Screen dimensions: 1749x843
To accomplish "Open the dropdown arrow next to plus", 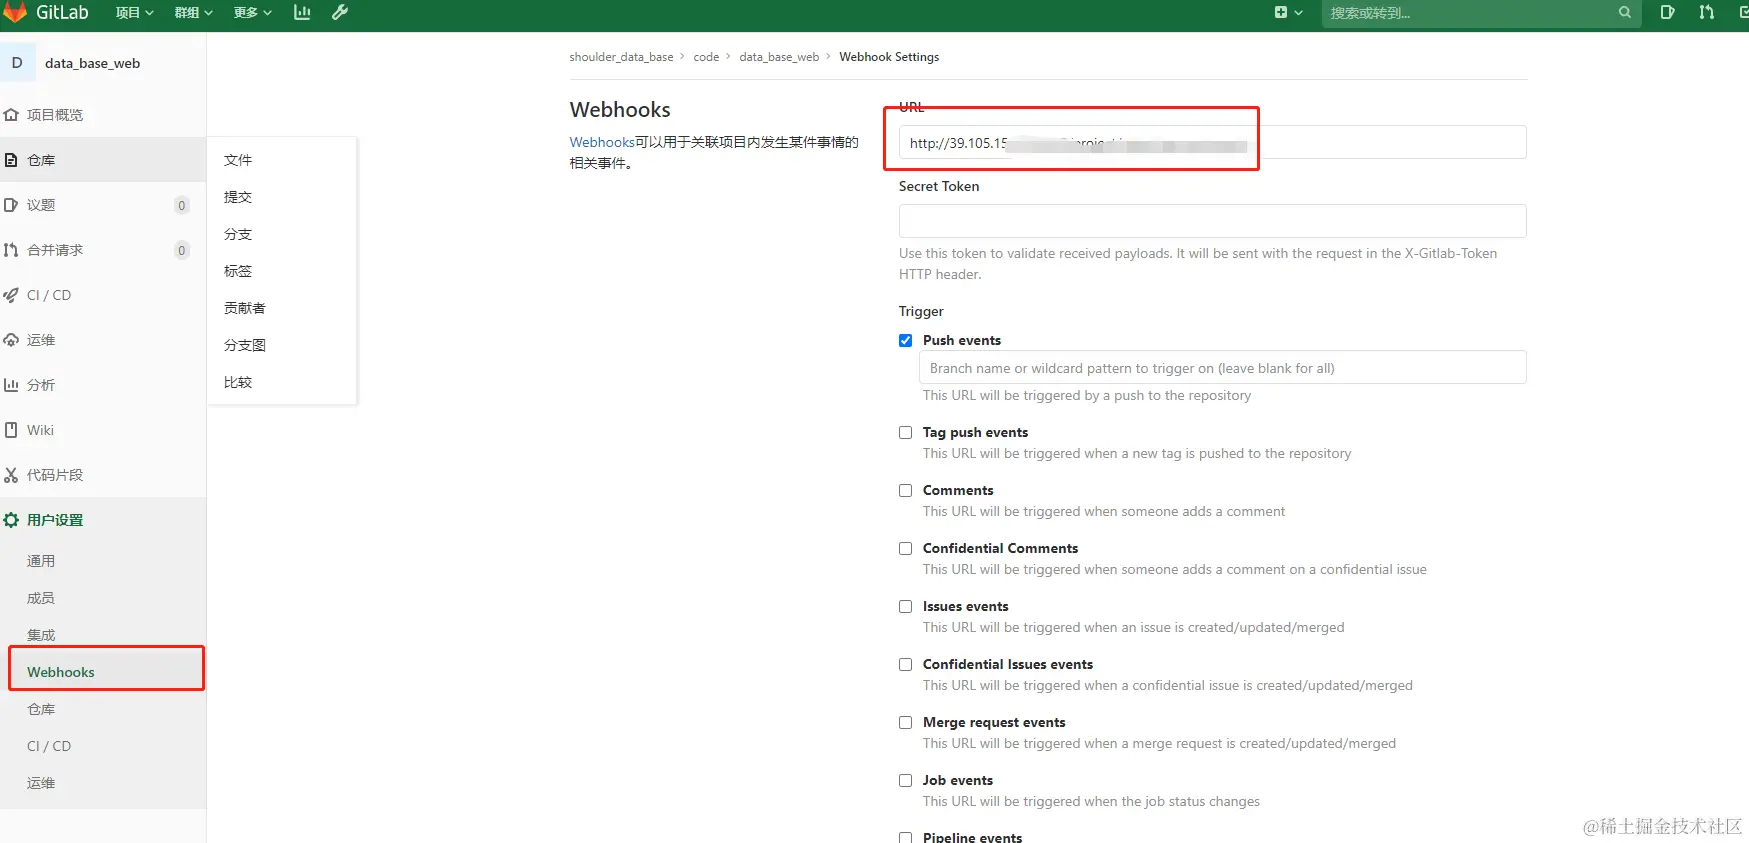I will point(1299,13).
